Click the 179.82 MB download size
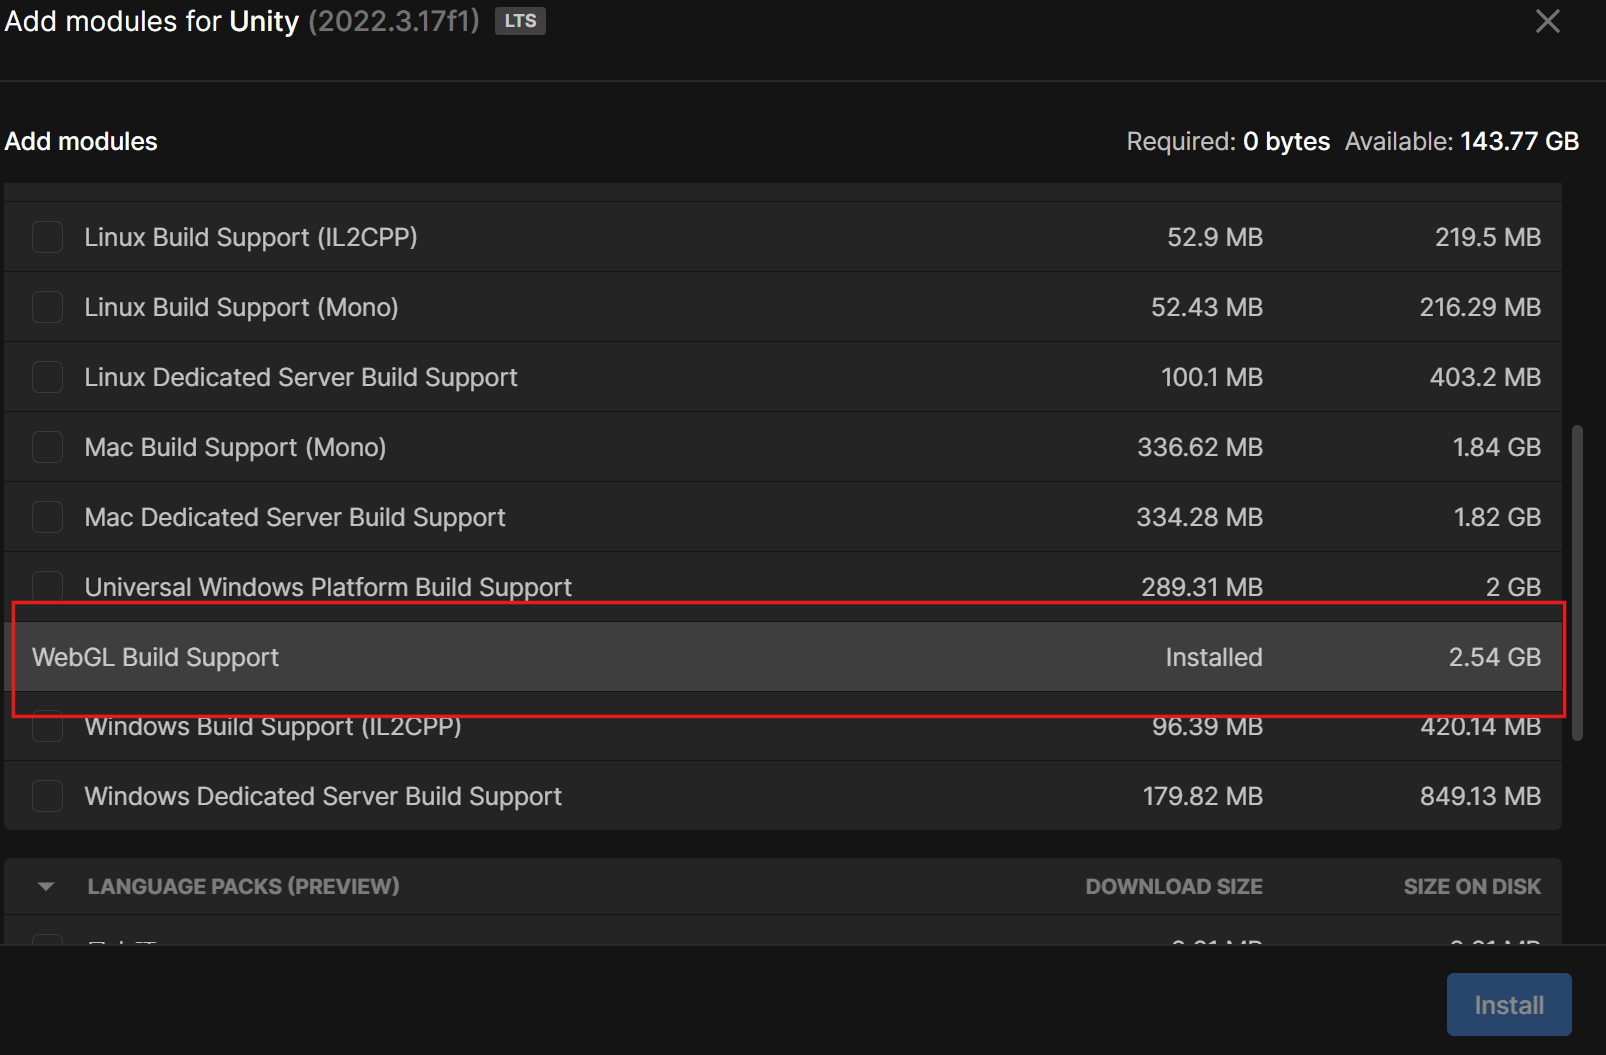 (1203, 796)
